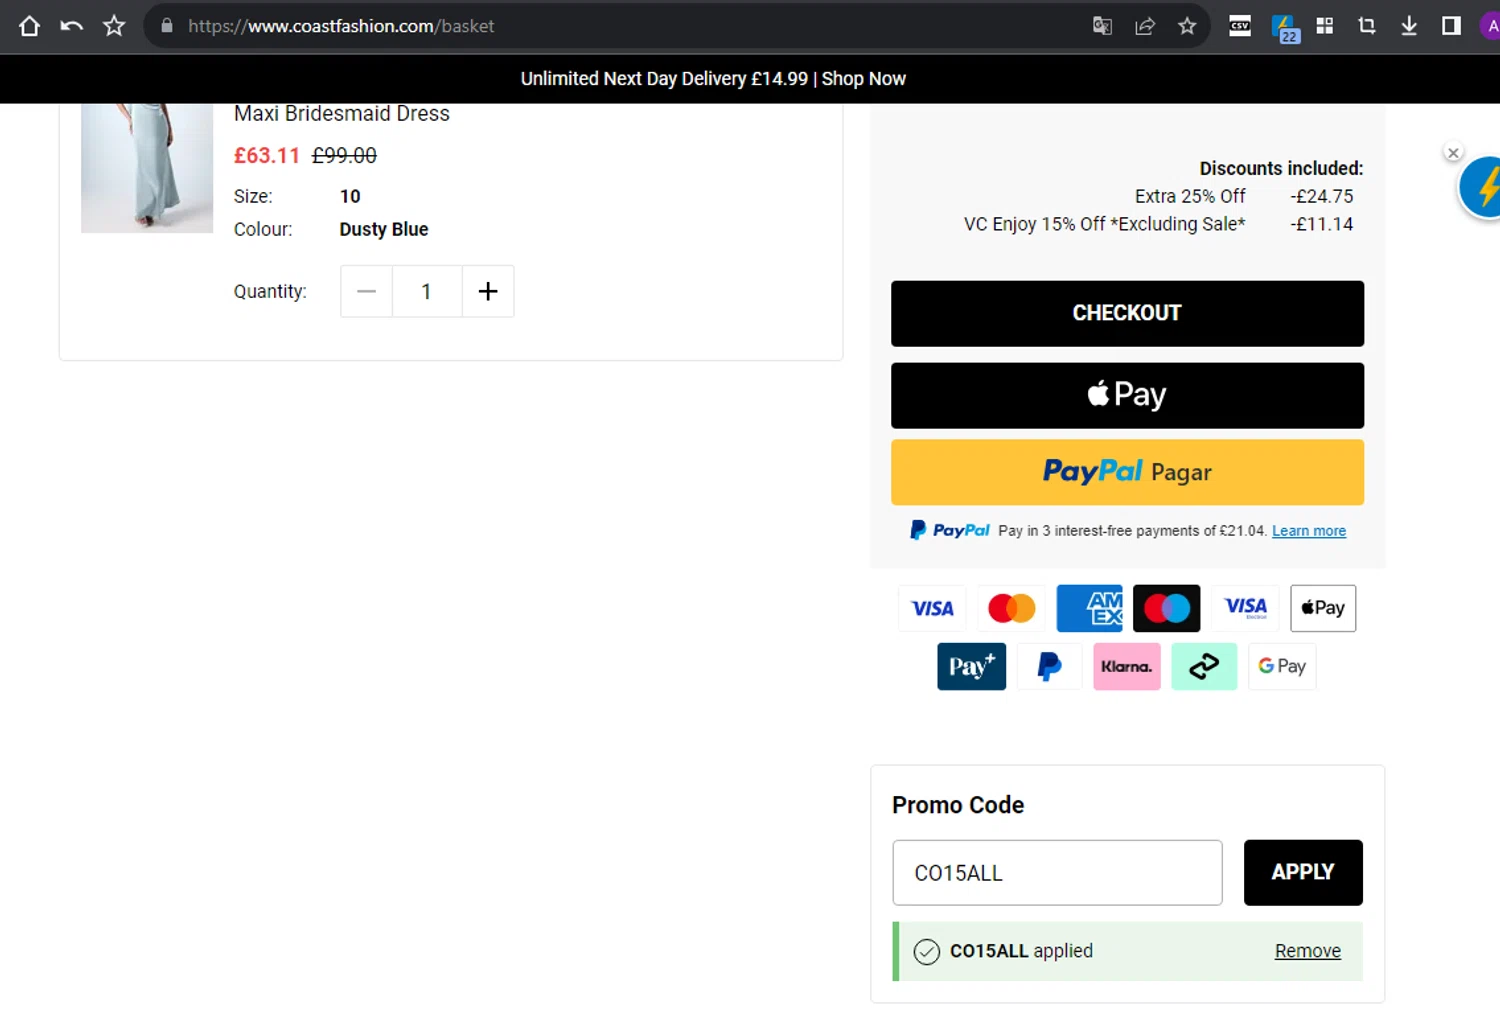Go to the browser home page

point(29,26)
